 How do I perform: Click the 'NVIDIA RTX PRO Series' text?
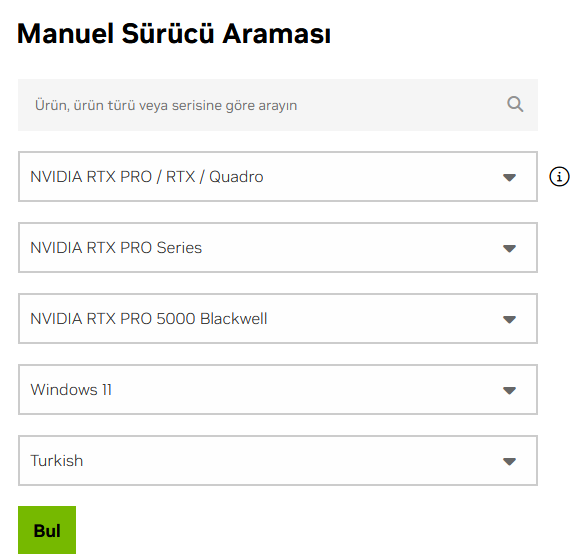point(116,248)
